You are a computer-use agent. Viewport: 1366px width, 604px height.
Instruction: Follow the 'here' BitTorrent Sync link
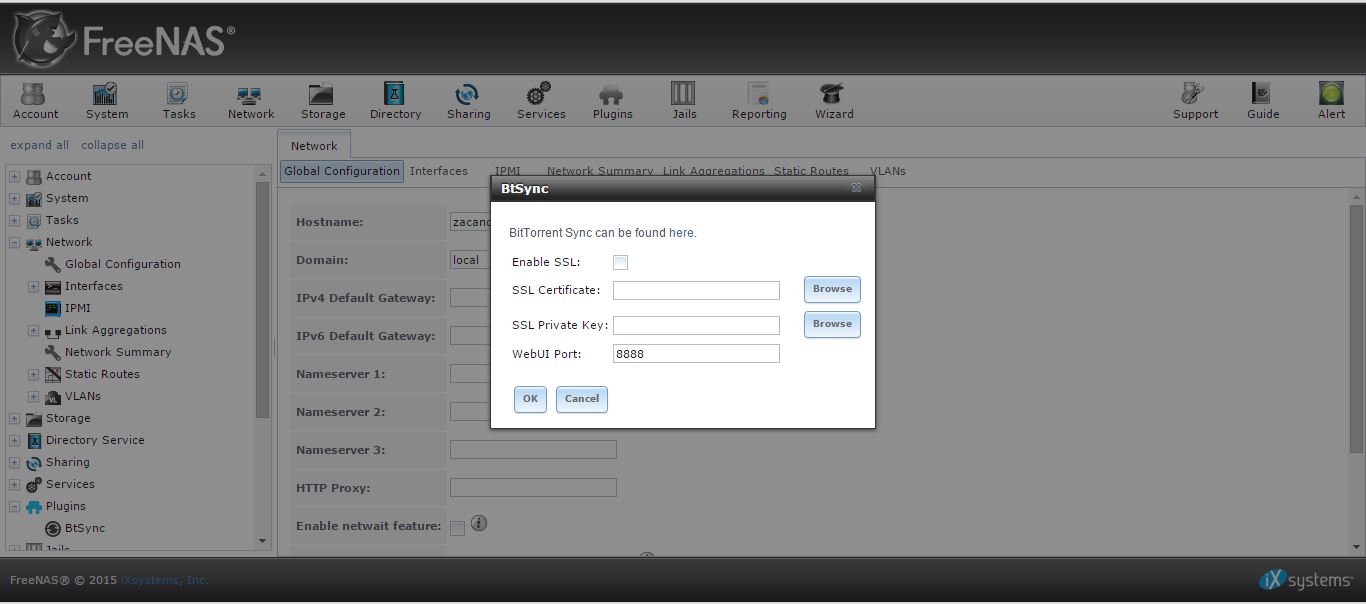point(681,233)
